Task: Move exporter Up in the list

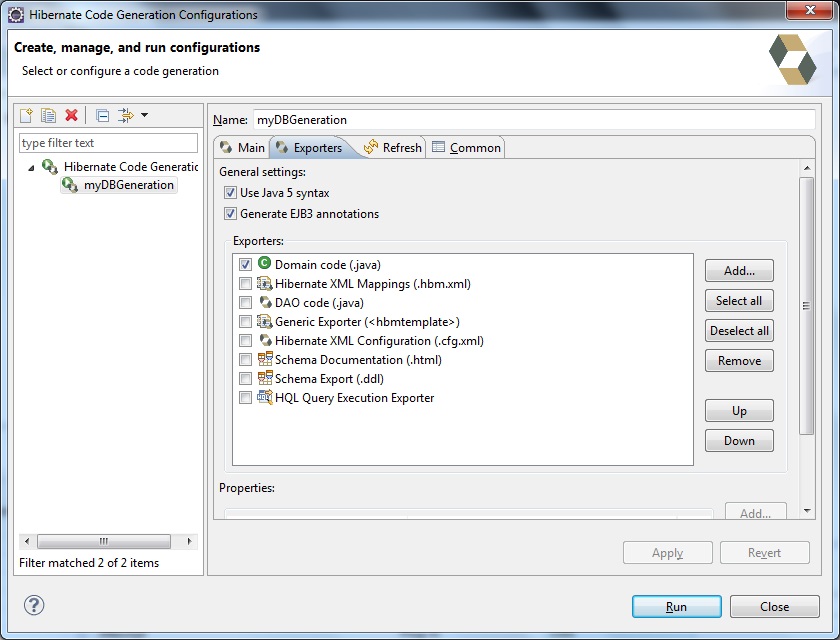Action: point(739,411)
